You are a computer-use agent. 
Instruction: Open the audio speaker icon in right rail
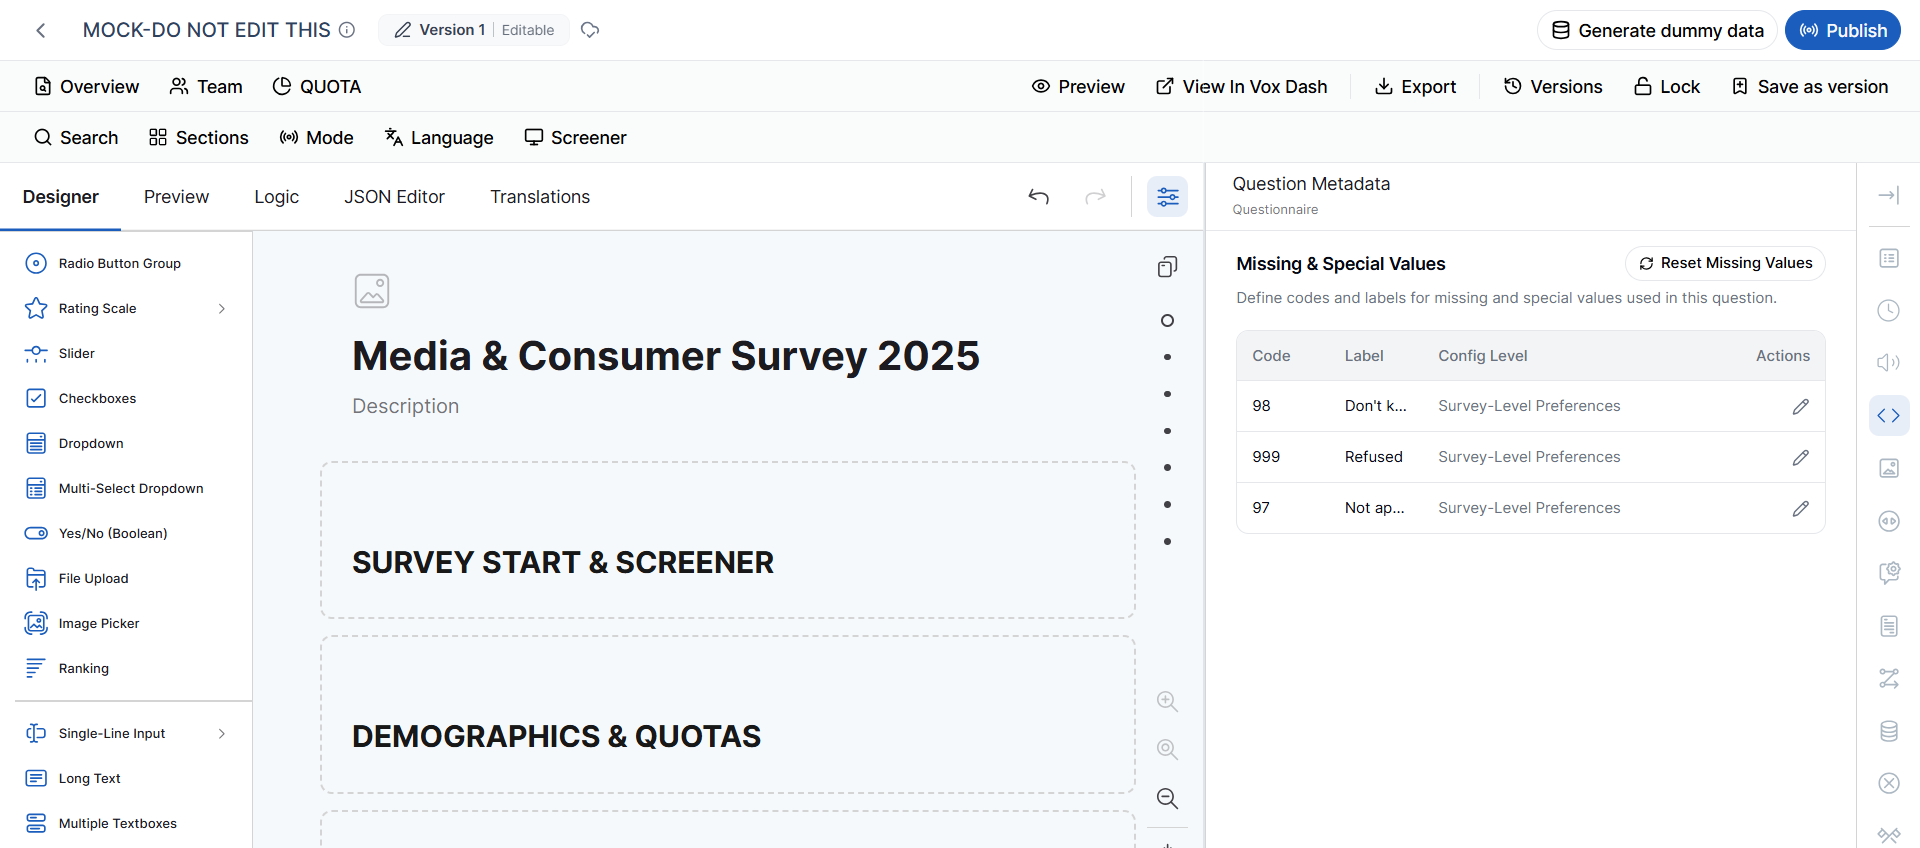(x=1889, y=362)
